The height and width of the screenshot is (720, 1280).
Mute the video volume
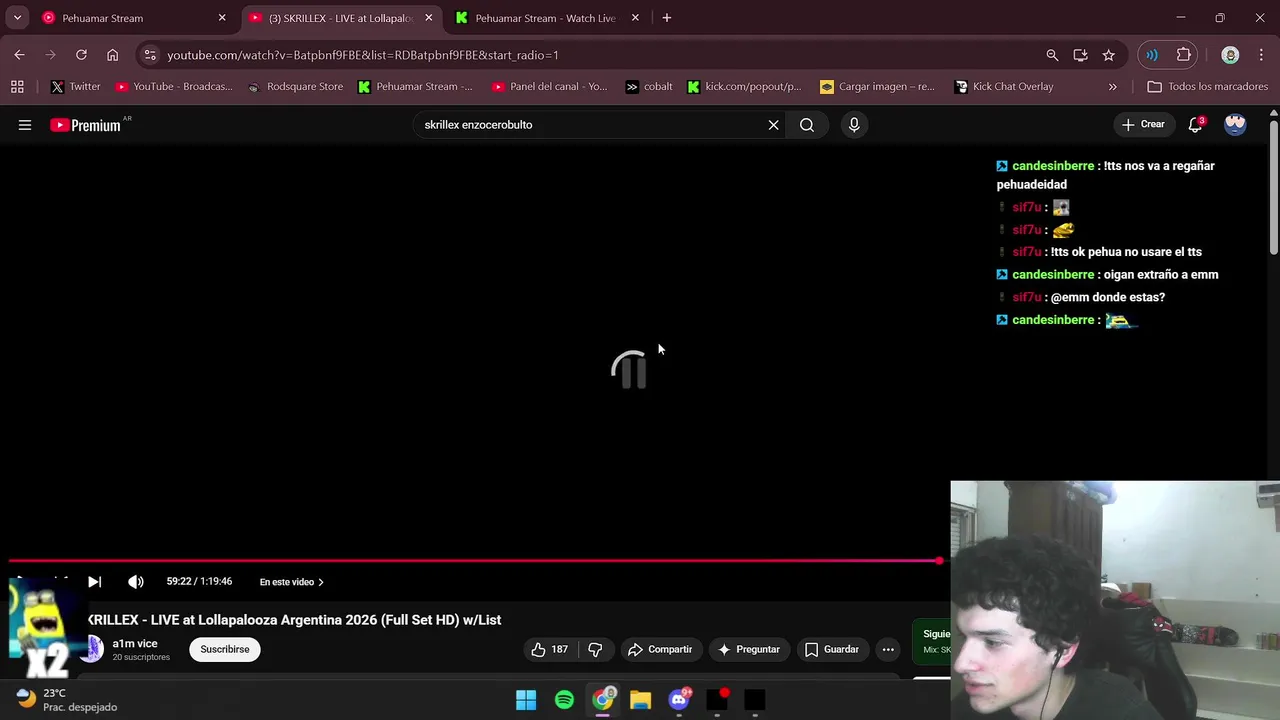click(136, 582)
